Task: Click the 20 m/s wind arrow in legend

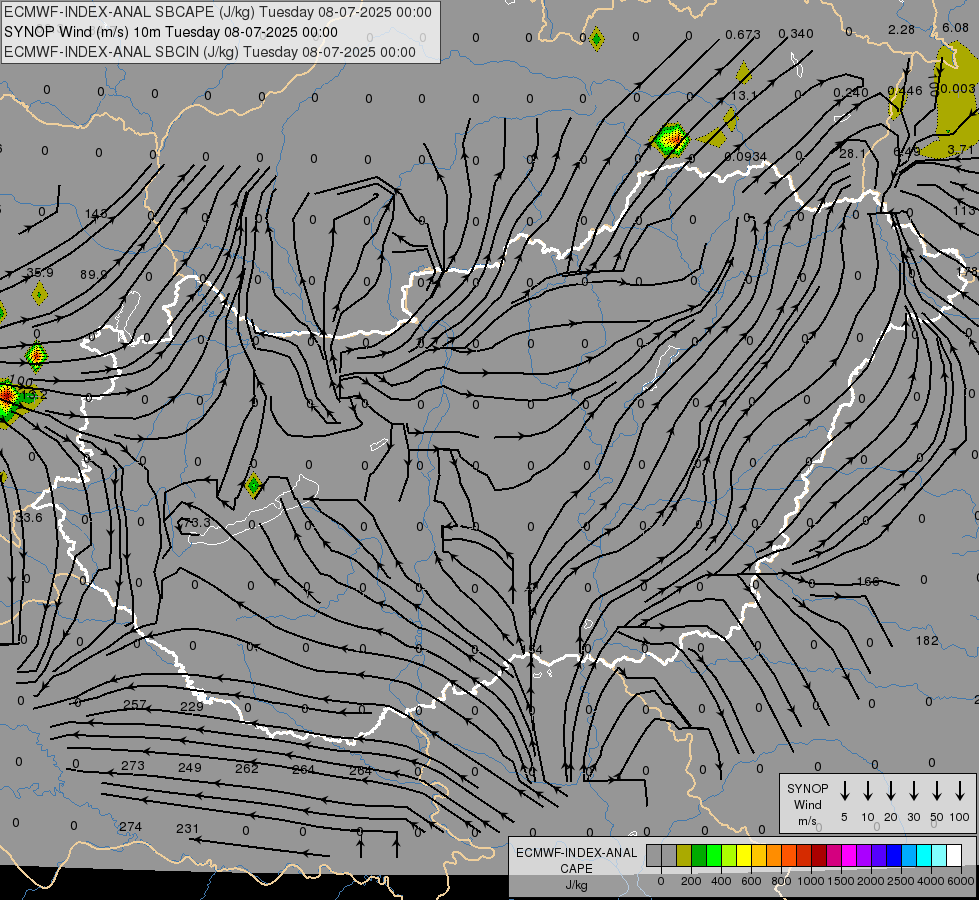Action: click(891, 790)
